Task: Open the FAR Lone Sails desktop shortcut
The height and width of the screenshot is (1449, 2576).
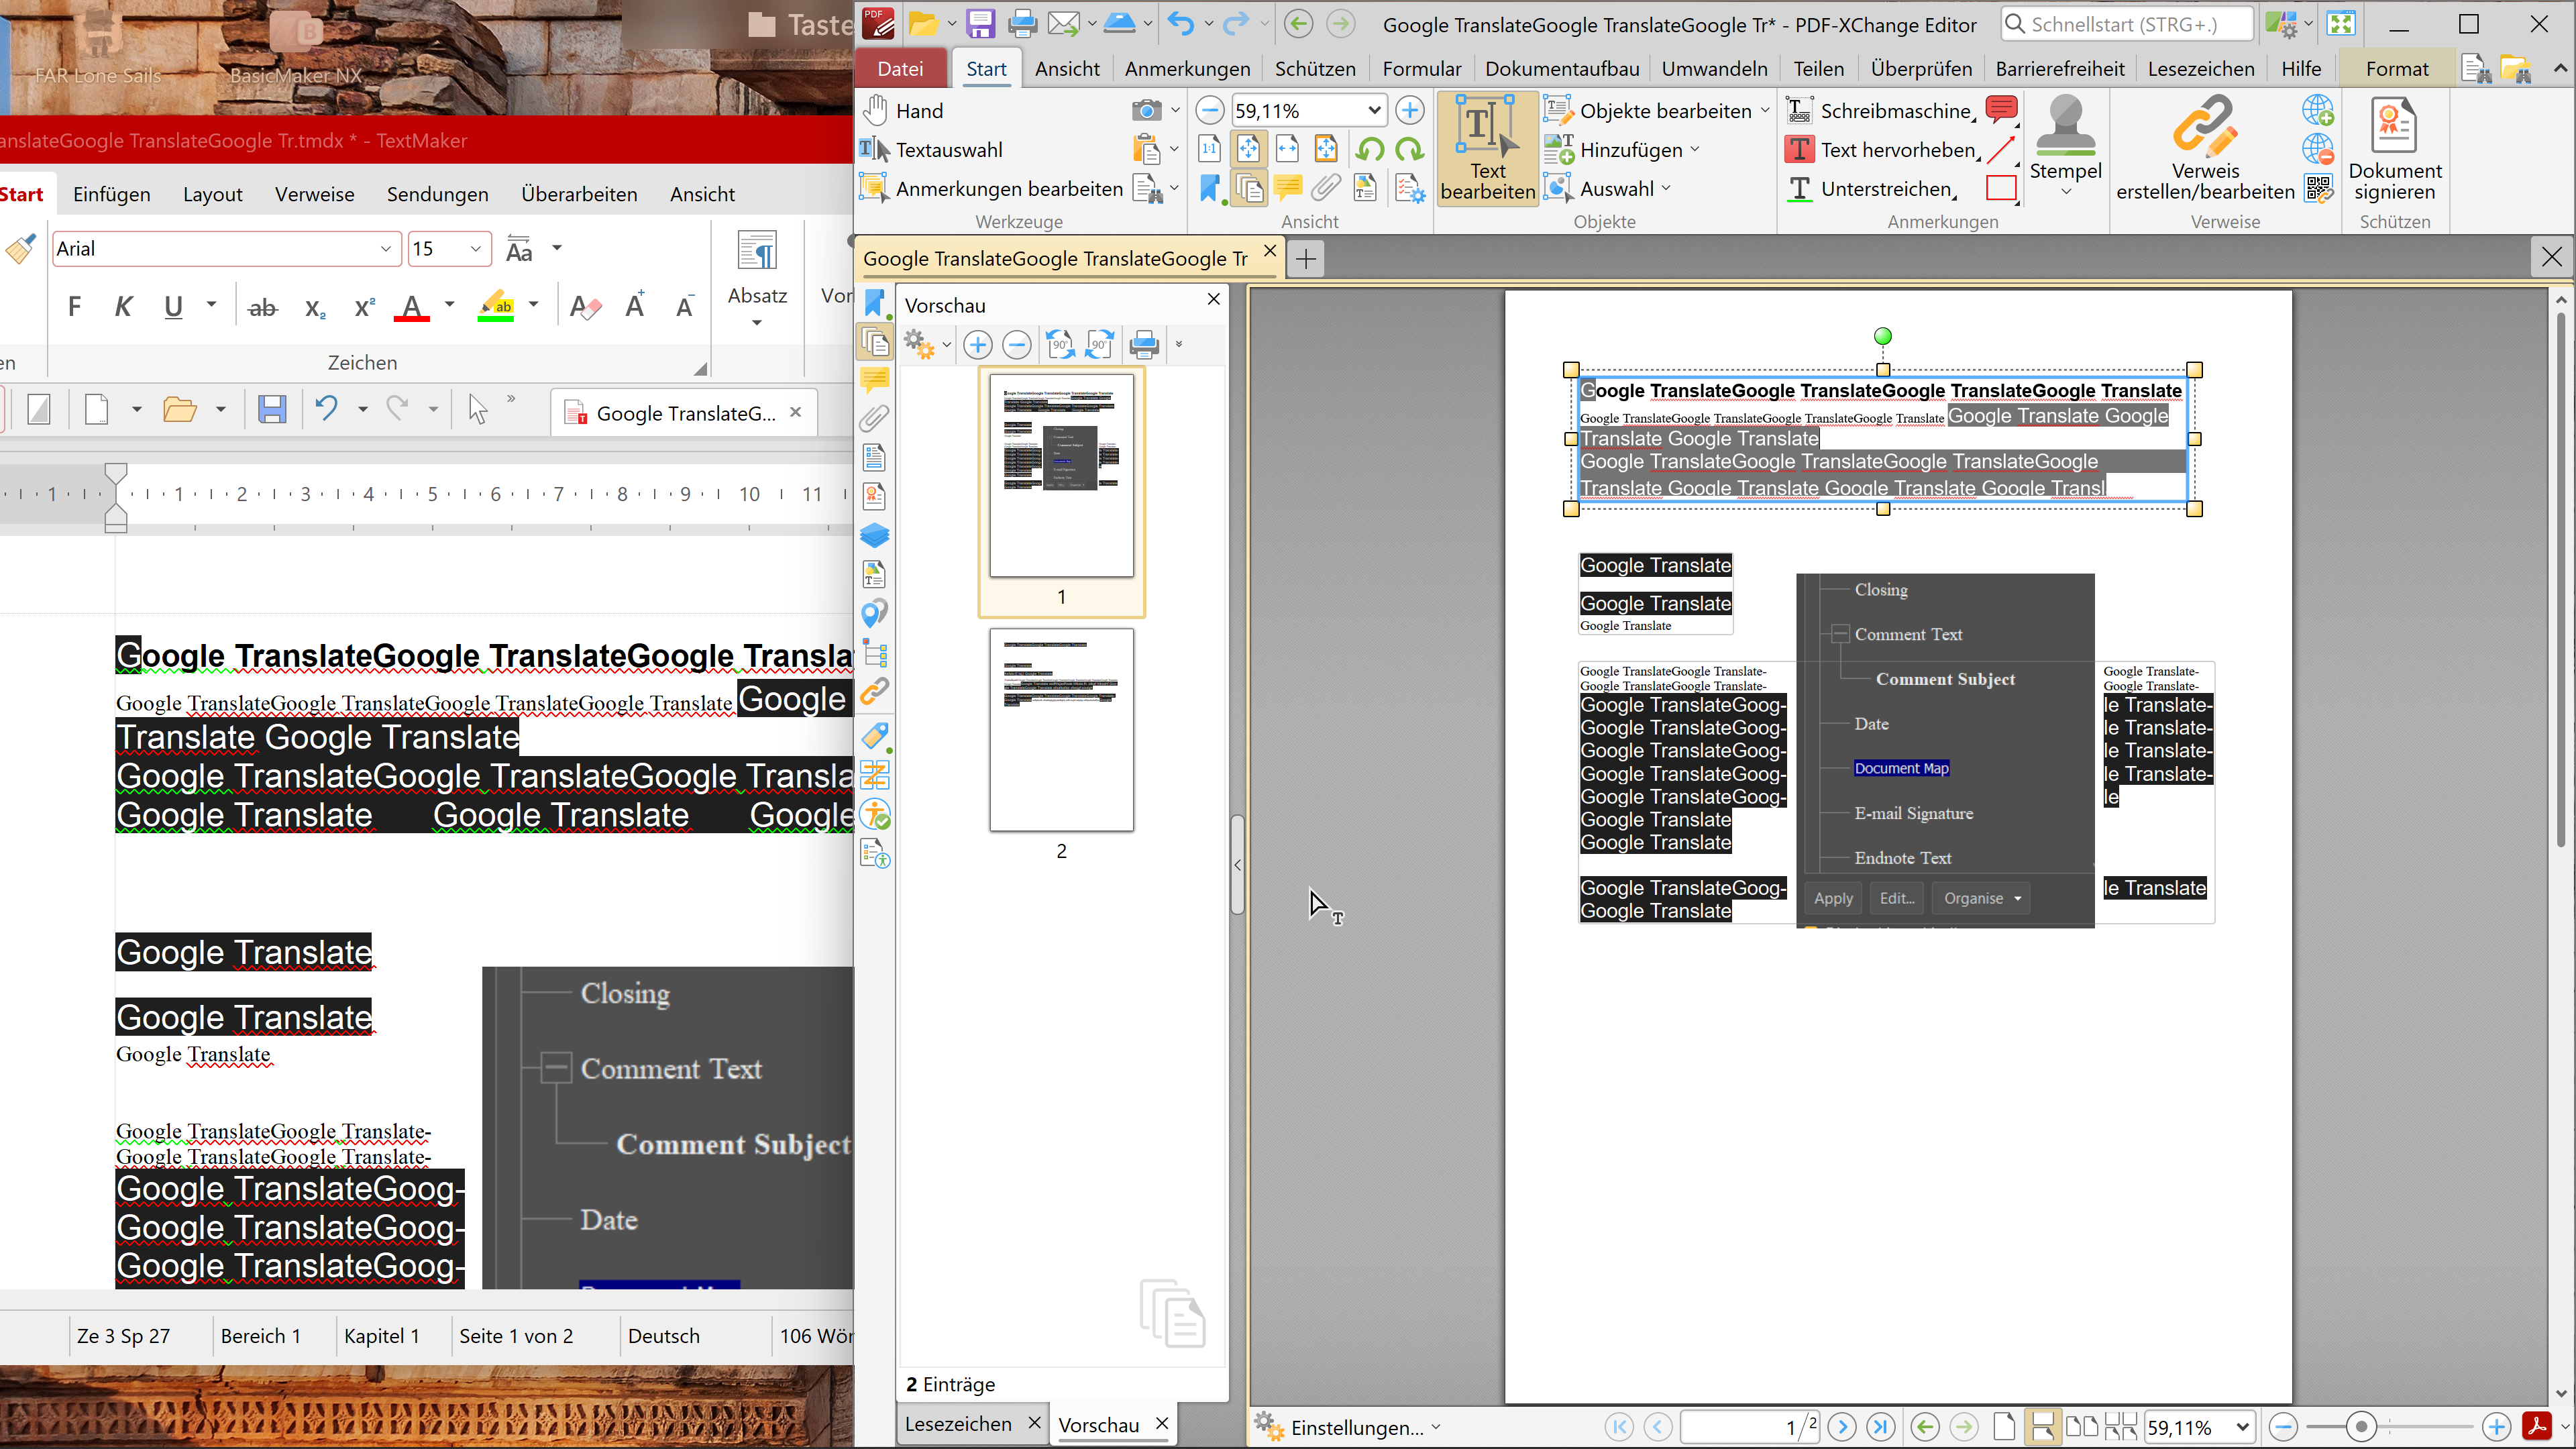Action: click(98, 46)
